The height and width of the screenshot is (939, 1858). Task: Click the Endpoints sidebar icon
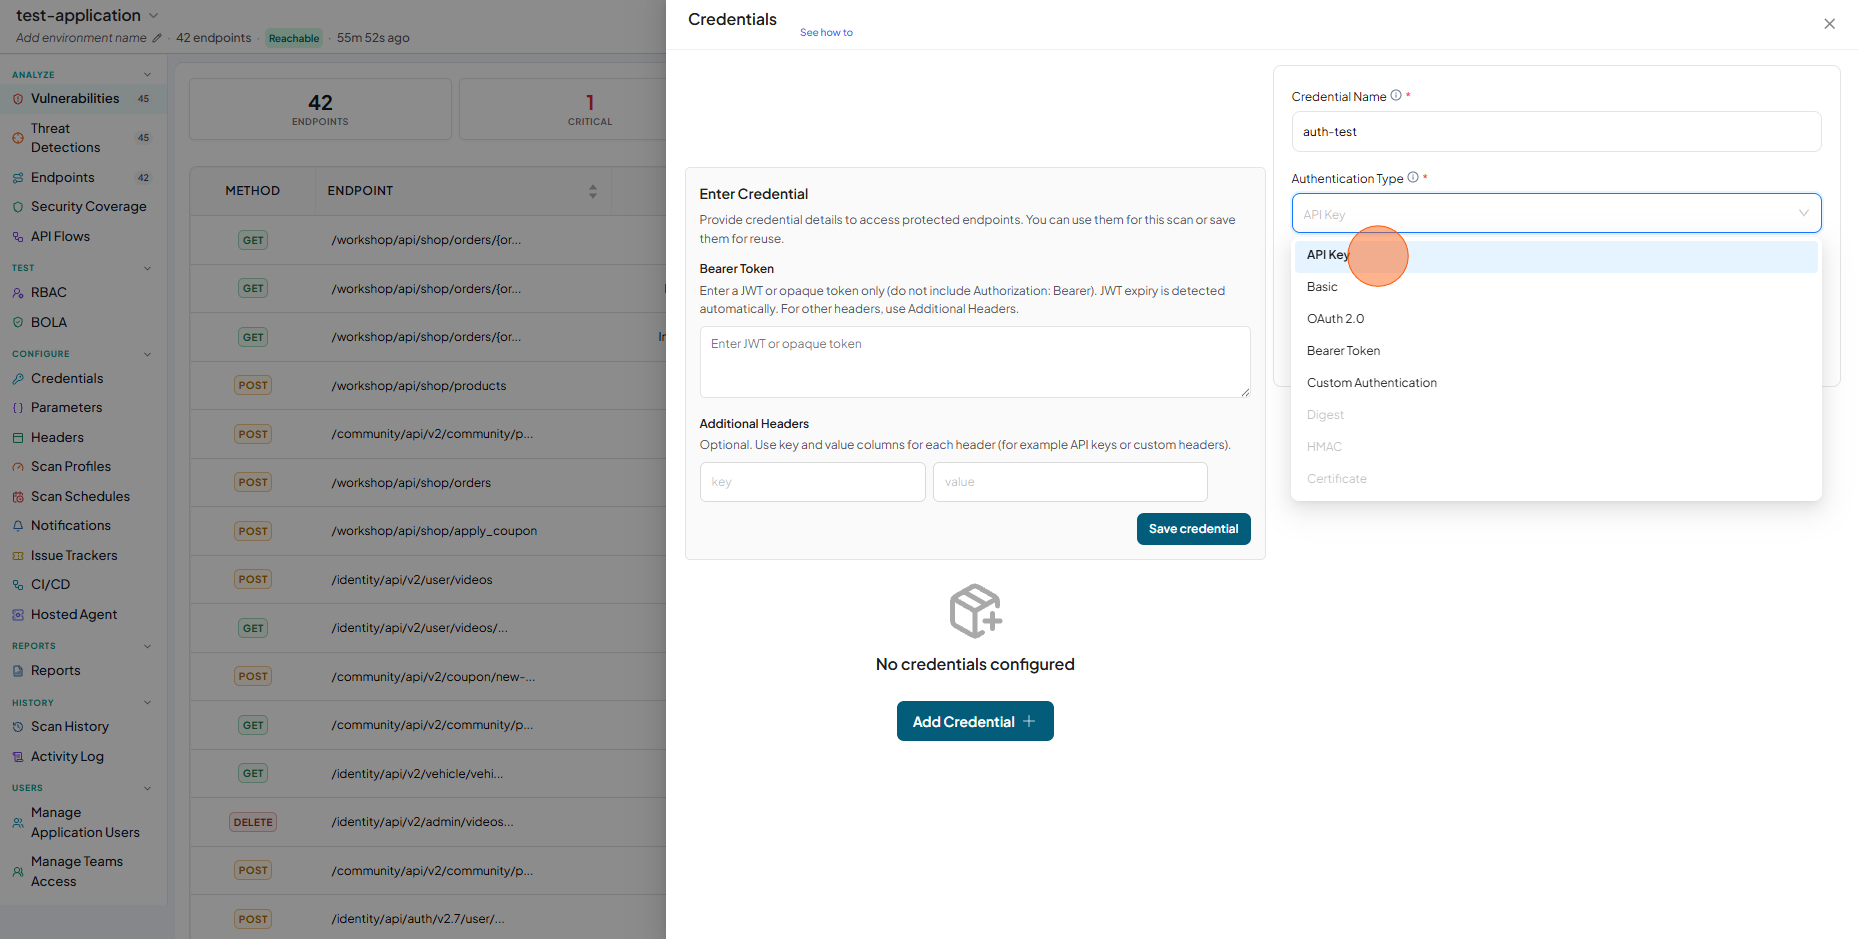[18, 178]
